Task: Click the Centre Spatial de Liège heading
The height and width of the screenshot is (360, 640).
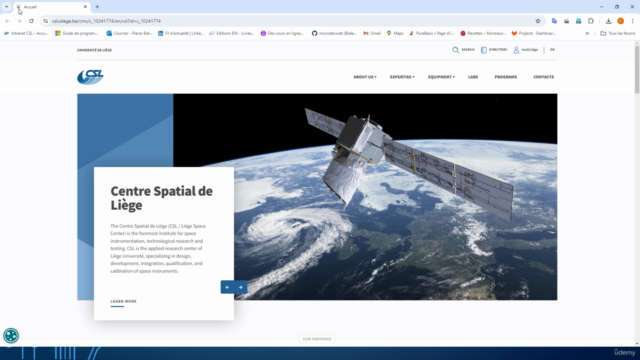Action: (x=162, y=198)
